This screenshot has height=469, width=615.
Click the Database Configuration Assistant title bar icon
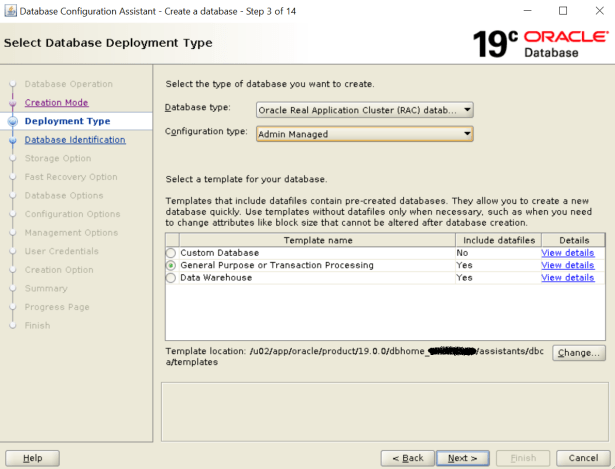(x=10, y=10)
